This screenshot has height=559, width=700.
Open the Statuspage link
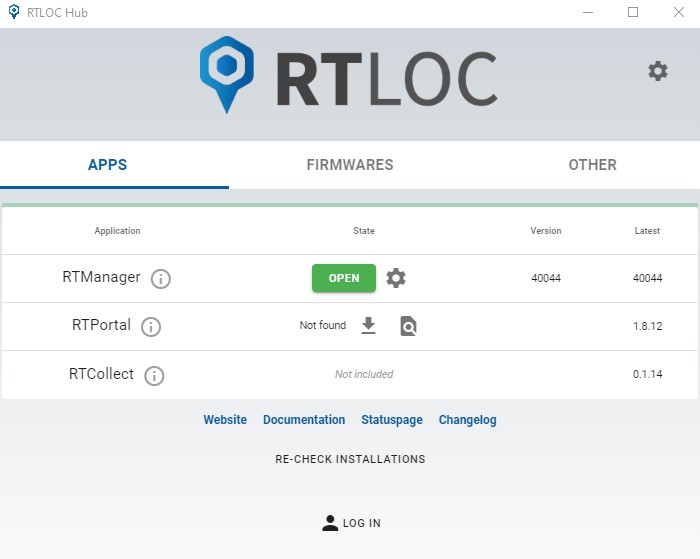(392, 420)
